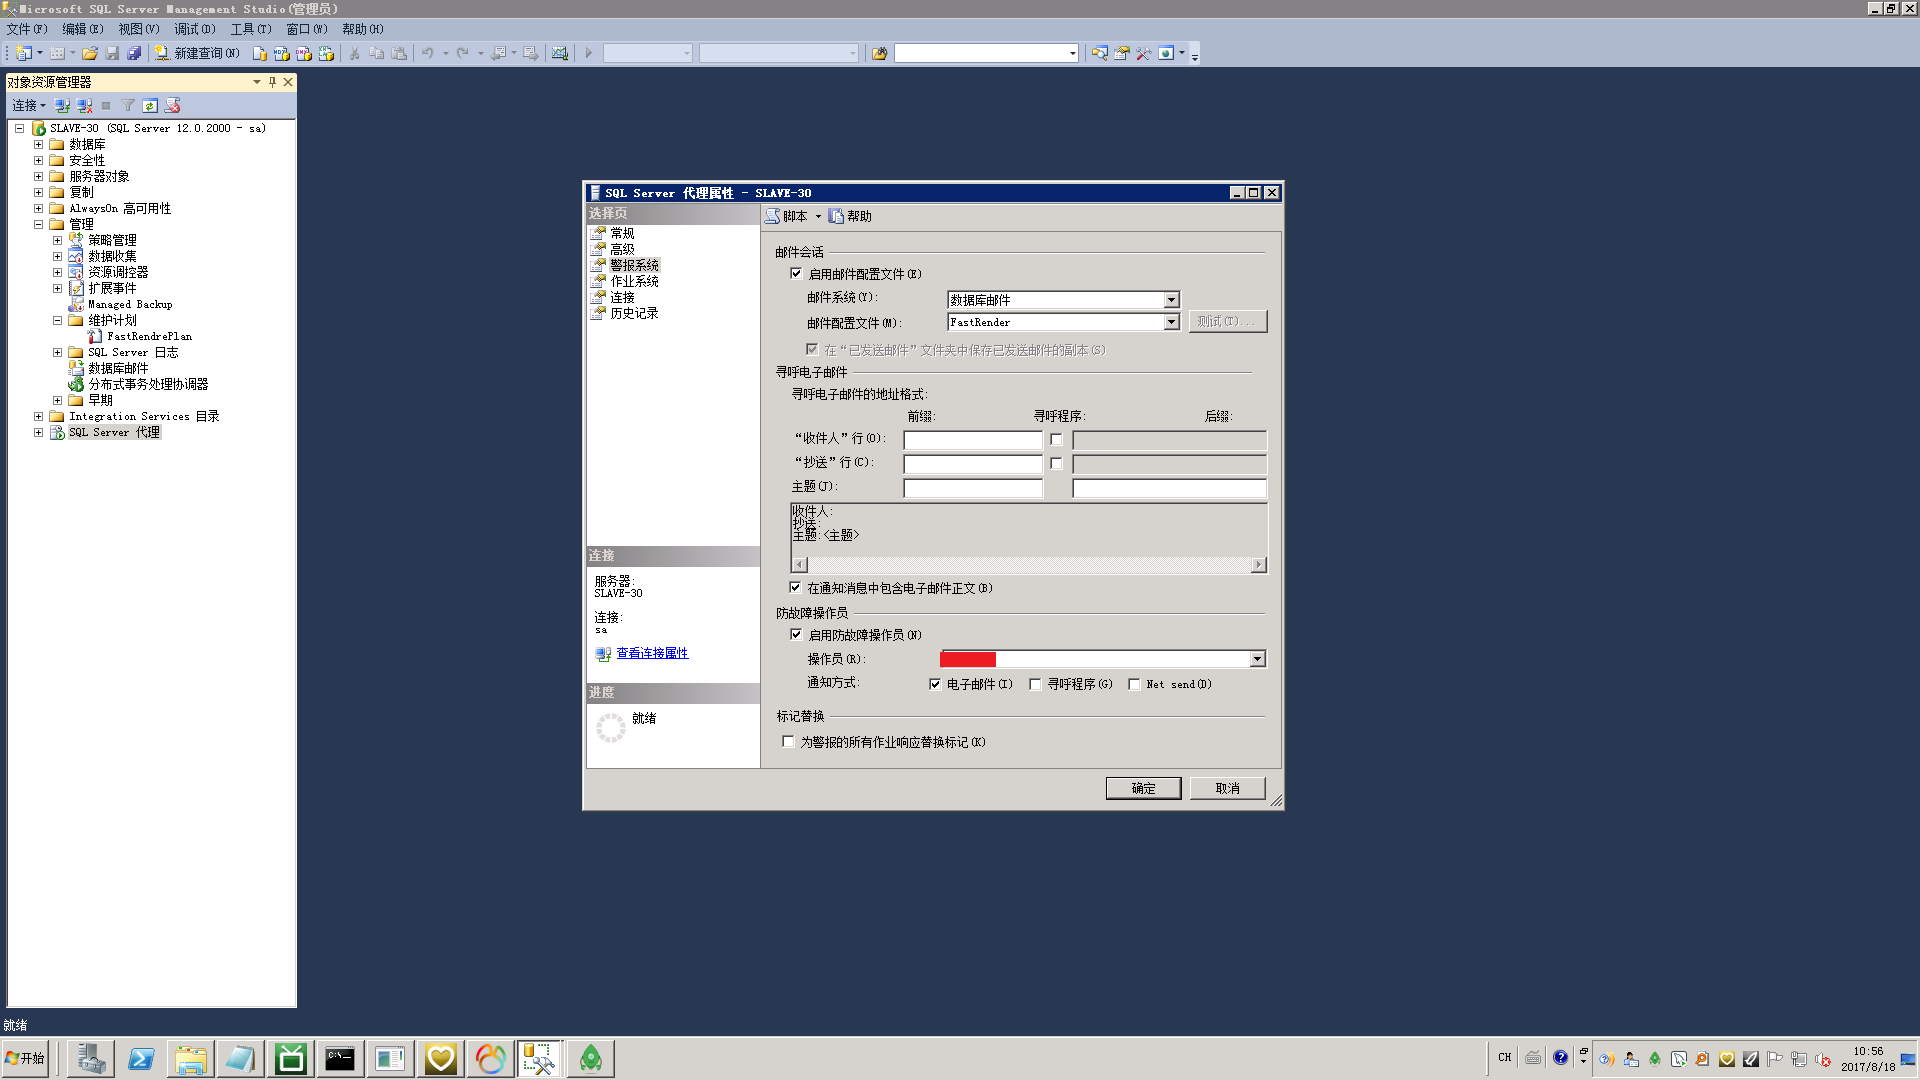Click the 主题 prefix input field
This screenshot has height=1080, width=1920.
point(973,488)
